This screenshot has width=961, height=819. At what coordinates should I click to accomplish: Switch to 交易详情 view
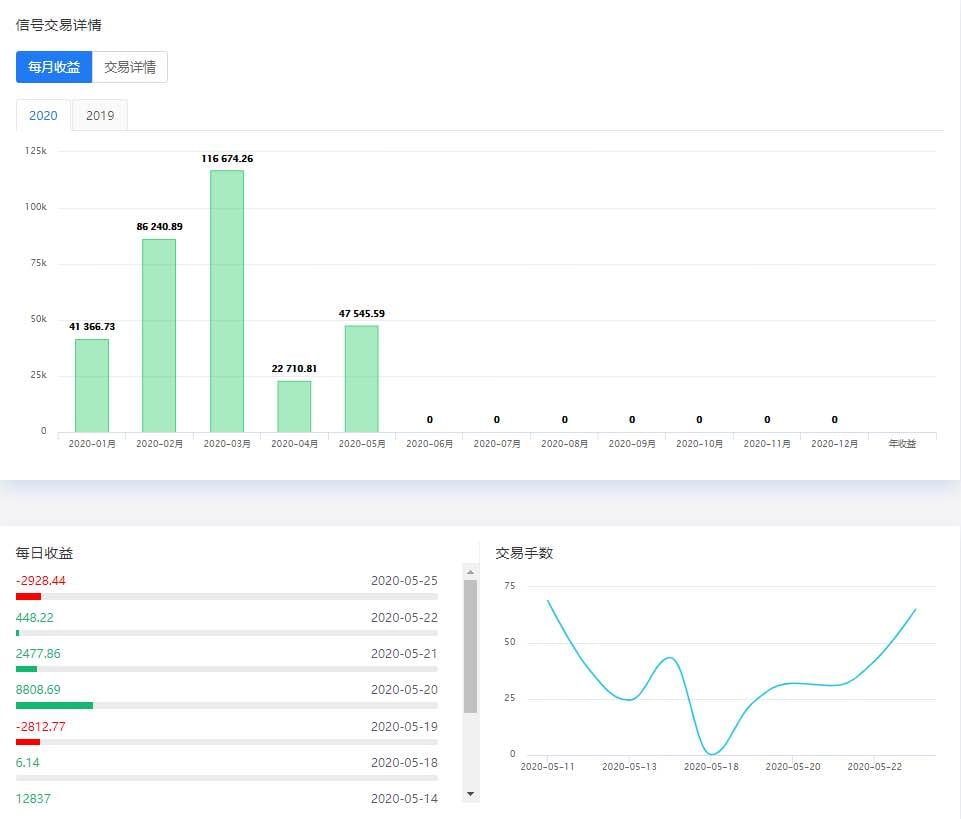coord(130,67)
